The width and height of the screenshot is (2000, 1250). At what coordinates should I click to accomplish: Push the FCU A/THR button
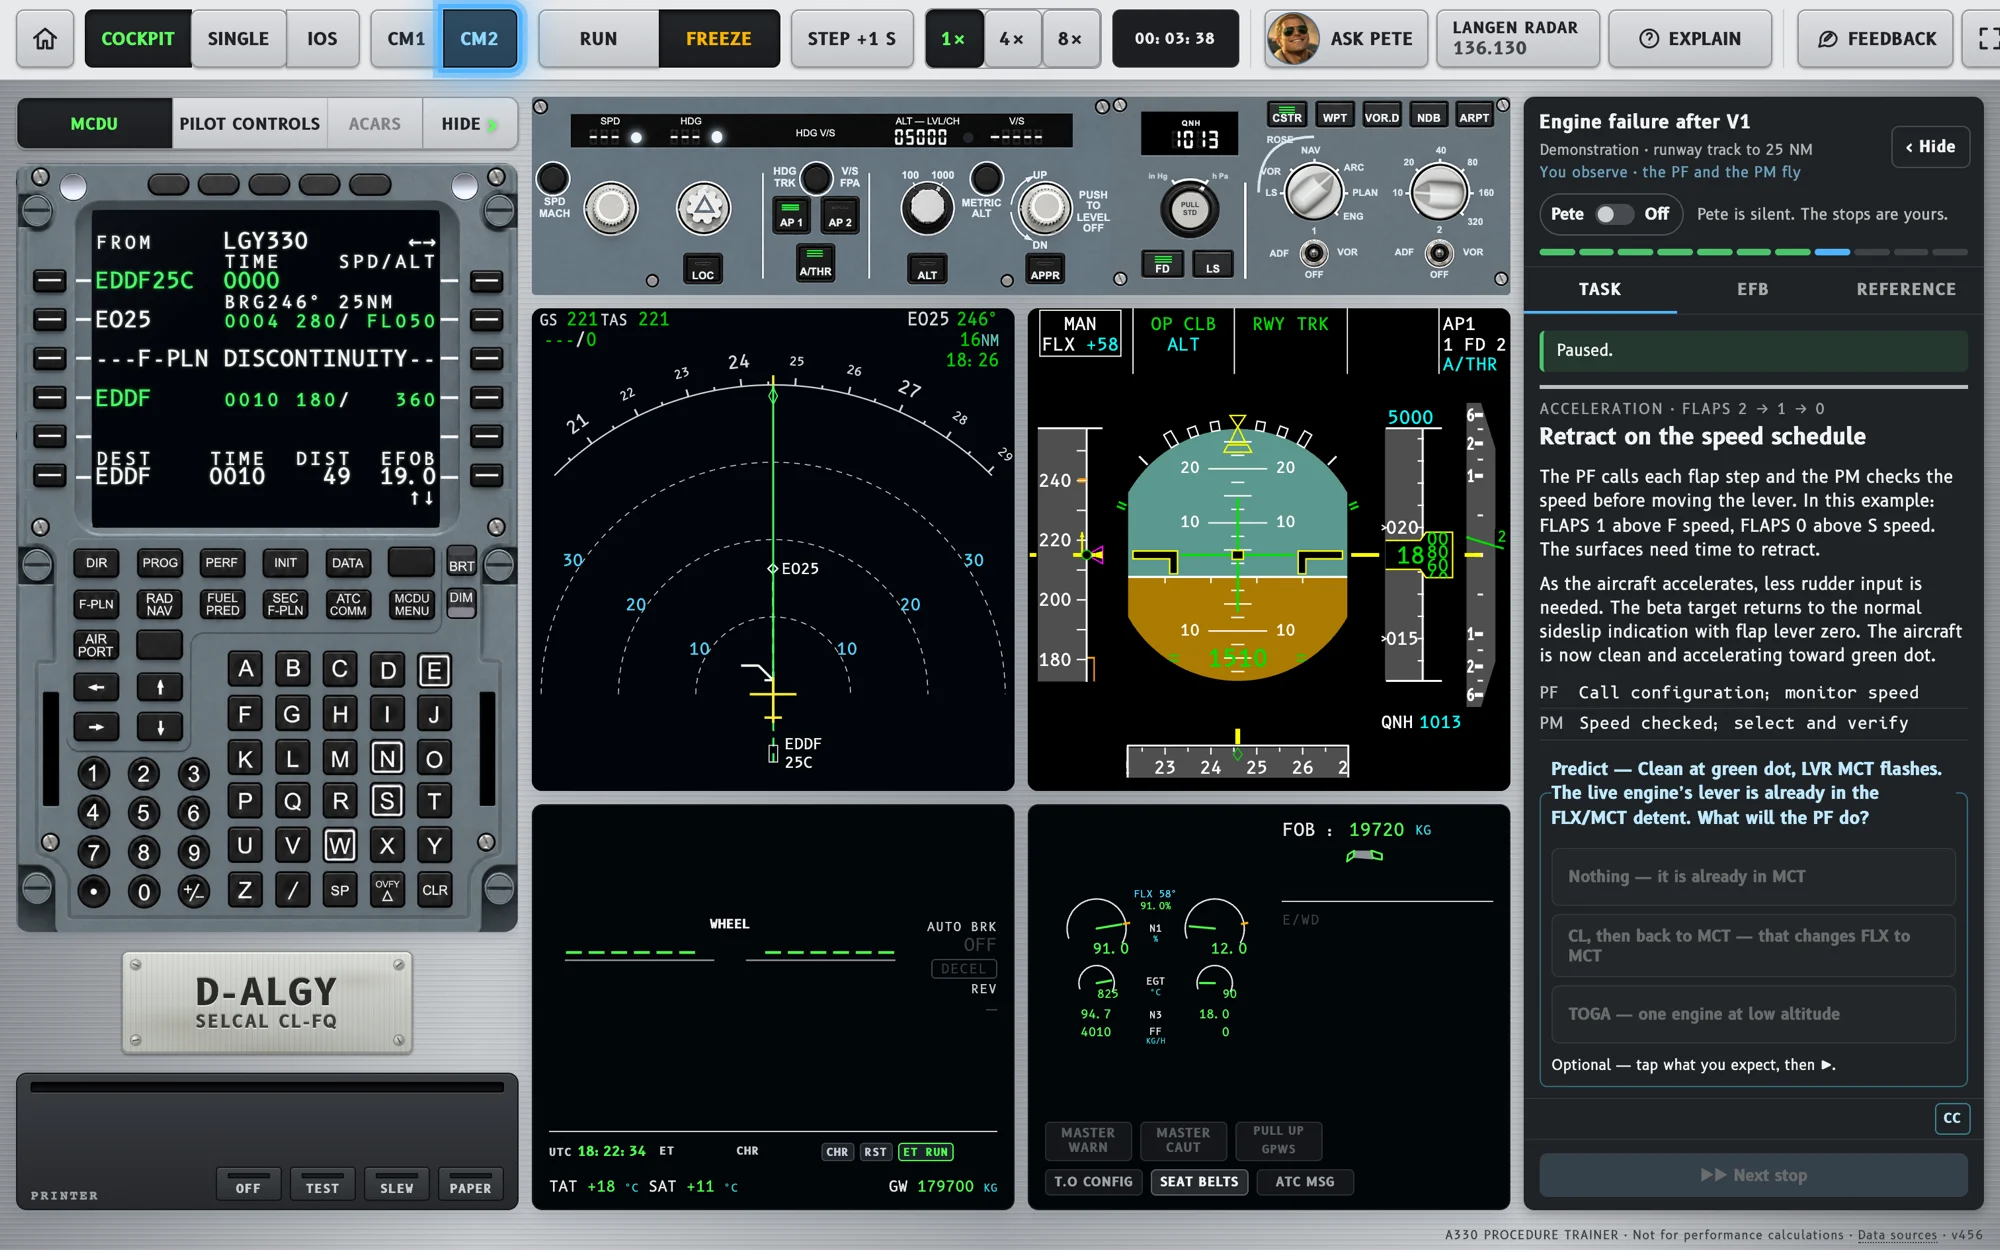tap(815, 264)
